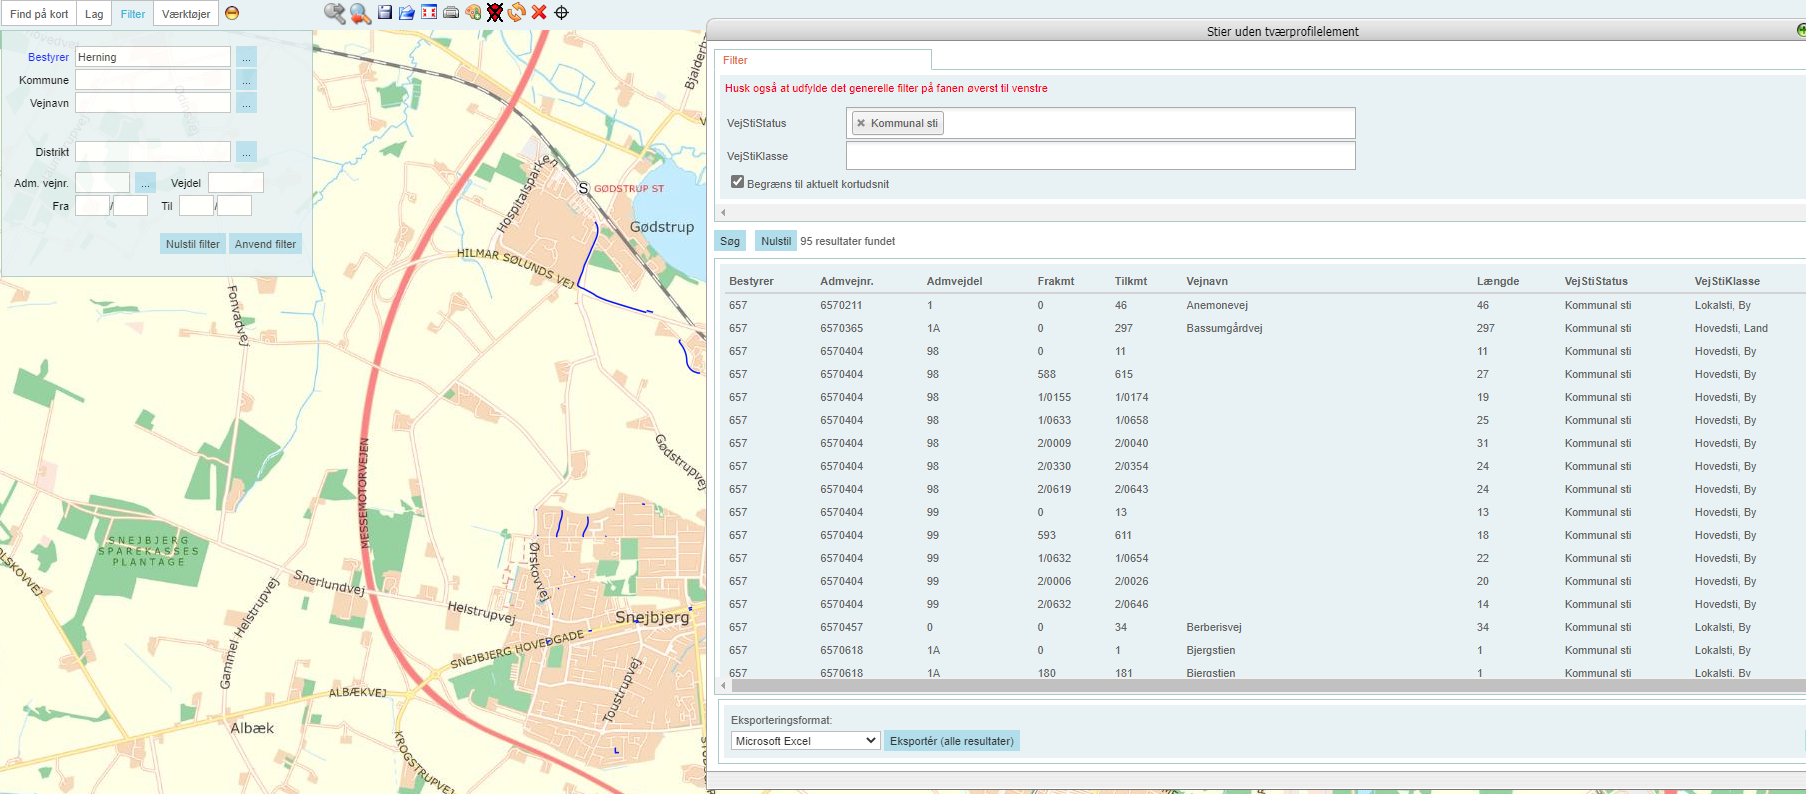The height and width of the screenshot is (794, 1806).
Task: Open the 'Værktøjer' tab
Action: click(186, 14)
